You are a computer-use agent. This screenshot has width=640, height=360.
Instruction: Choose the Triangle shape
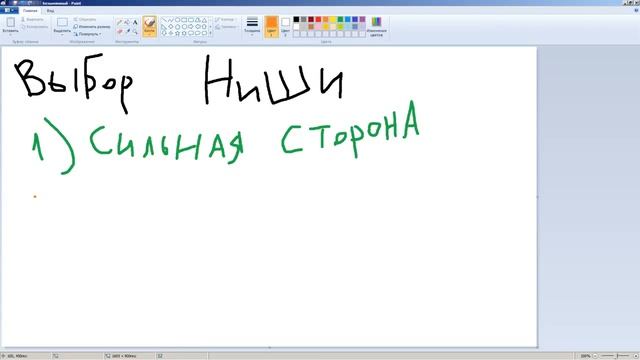[x=204, y=20]
